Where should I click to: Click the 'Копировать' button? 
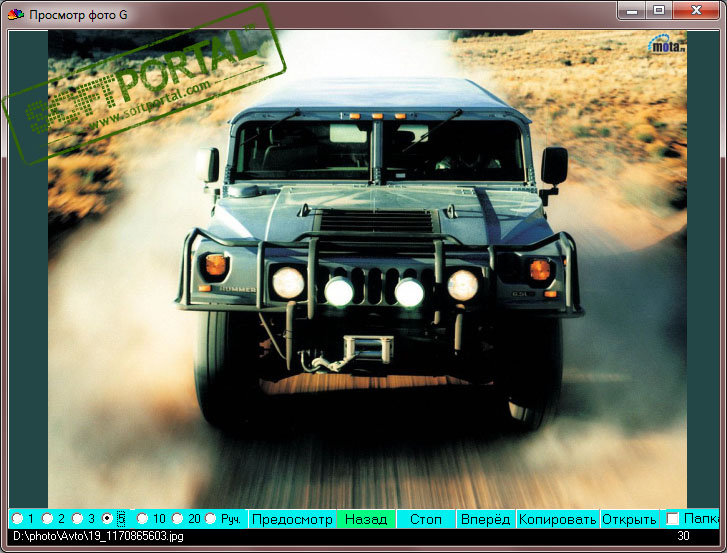click(x=557, y=519)
